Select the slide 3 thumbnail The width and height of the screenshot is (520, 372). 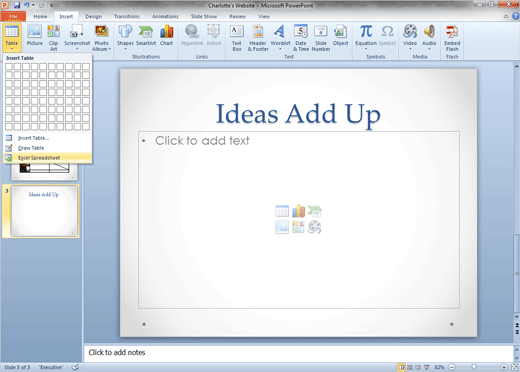(44, 211)
